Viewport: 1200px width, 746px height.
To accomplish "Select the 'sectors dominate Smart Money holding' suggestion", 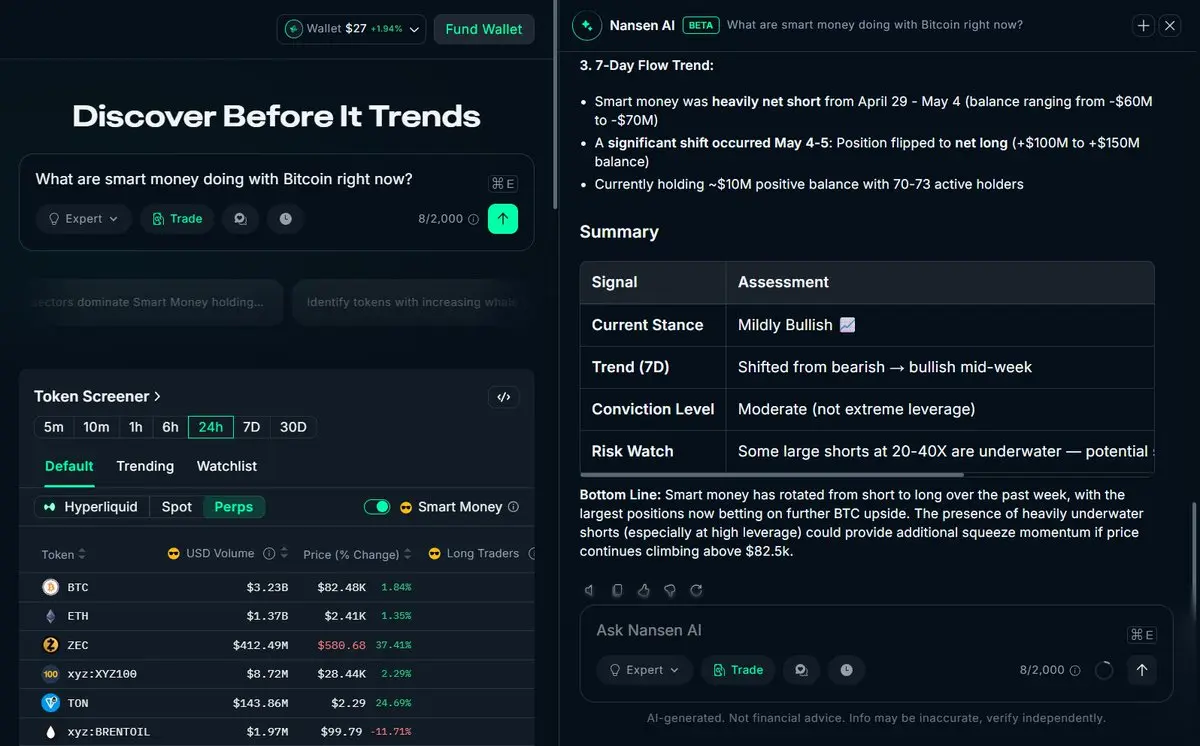I will [x=150, y=302].
